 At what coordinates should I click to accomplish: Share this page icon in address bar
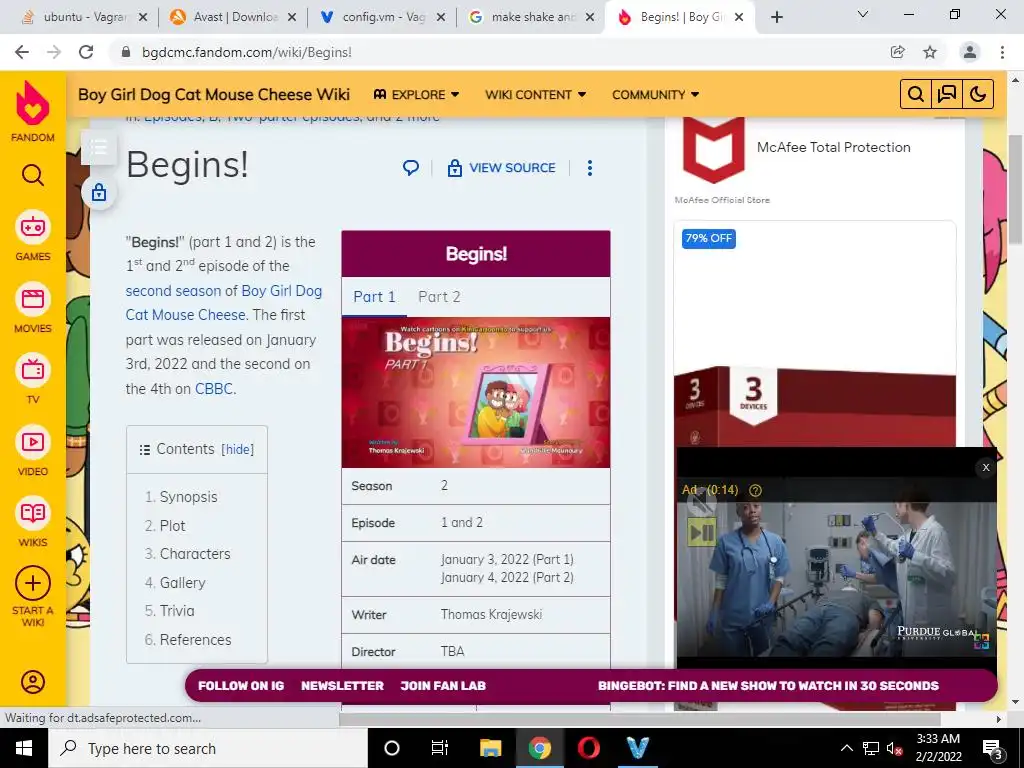[897, 52]
